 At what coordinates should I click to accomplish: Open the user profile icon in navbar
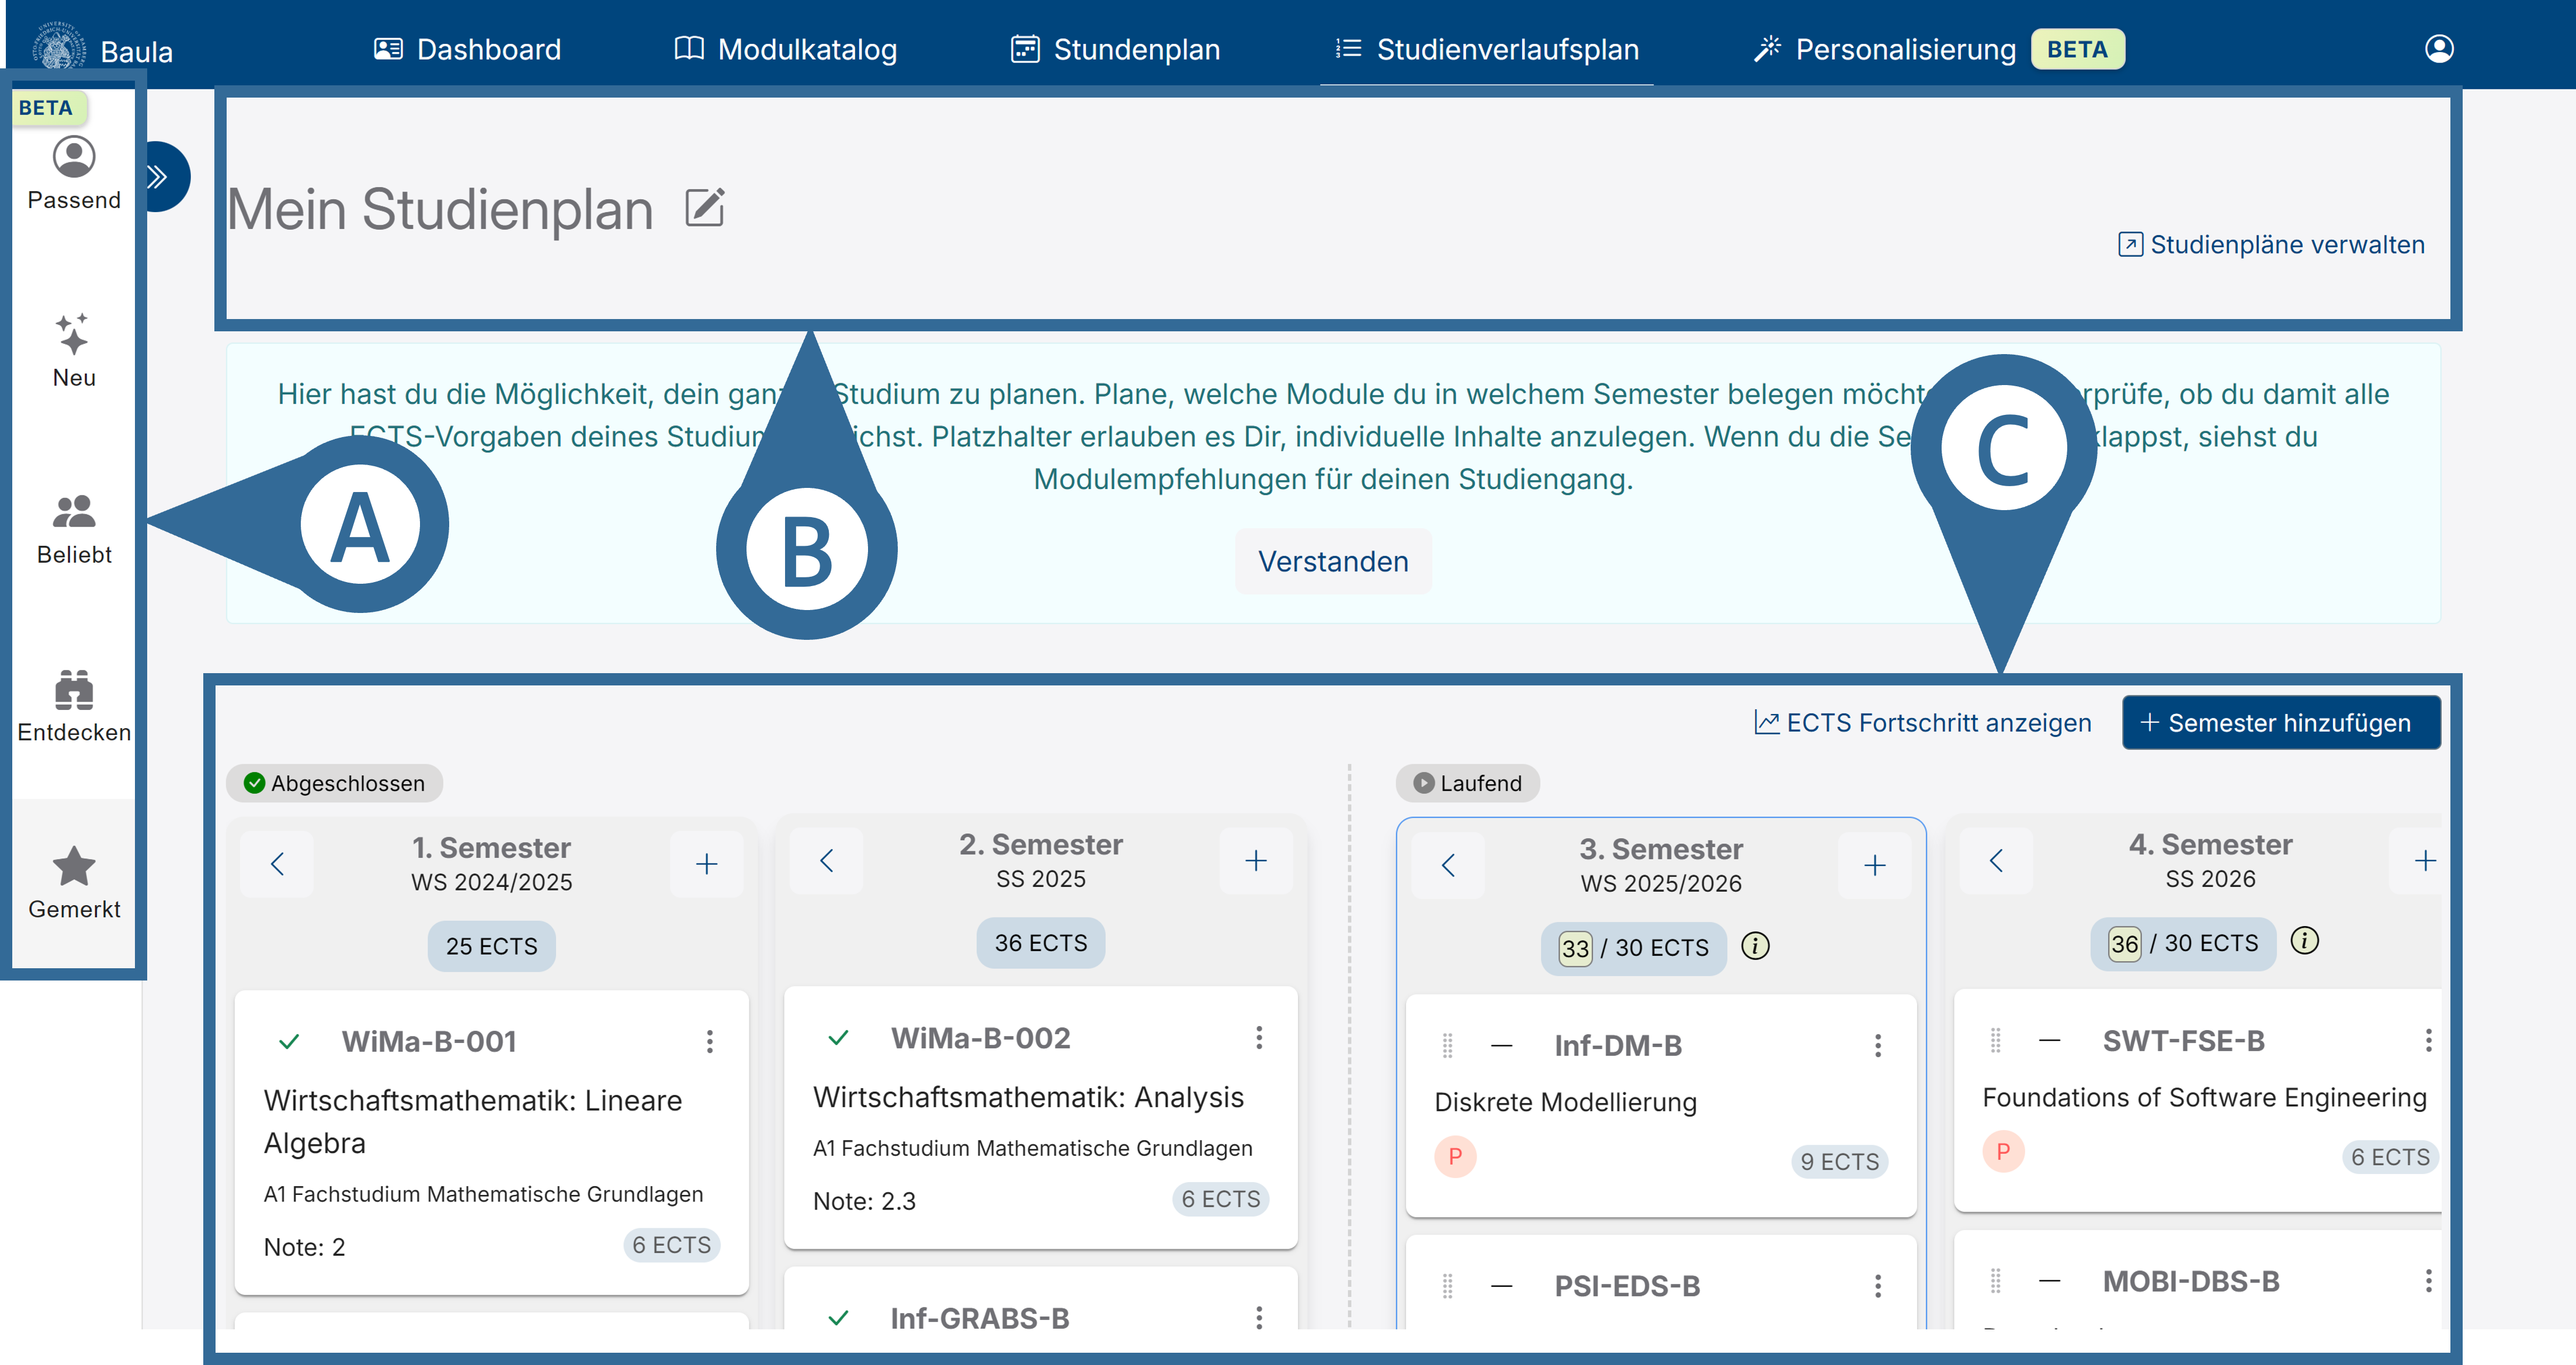pyautogui.click(x=2439, y=48)
